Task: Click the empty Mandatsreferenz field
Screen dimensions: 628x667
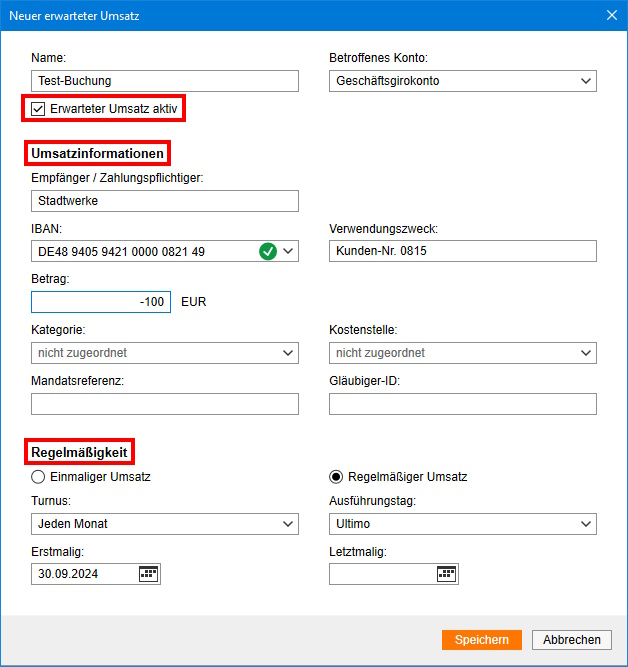Action: [165, 404]
